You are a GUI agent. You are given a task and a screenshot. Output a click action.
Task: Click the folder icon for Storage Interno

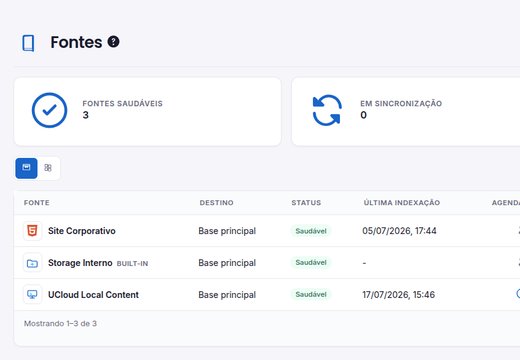[x=32, y=263]
